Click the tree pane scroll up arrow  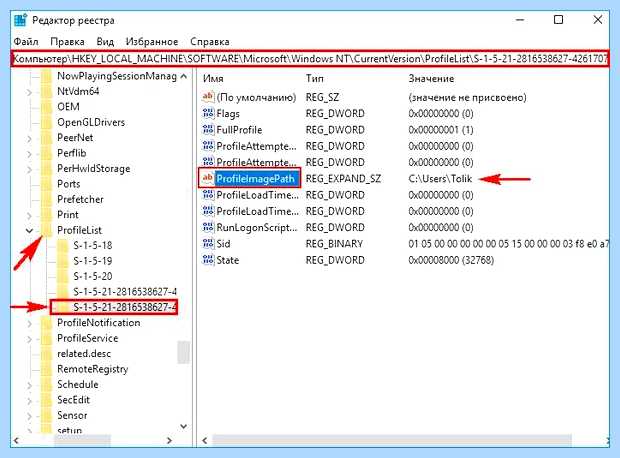183,76
